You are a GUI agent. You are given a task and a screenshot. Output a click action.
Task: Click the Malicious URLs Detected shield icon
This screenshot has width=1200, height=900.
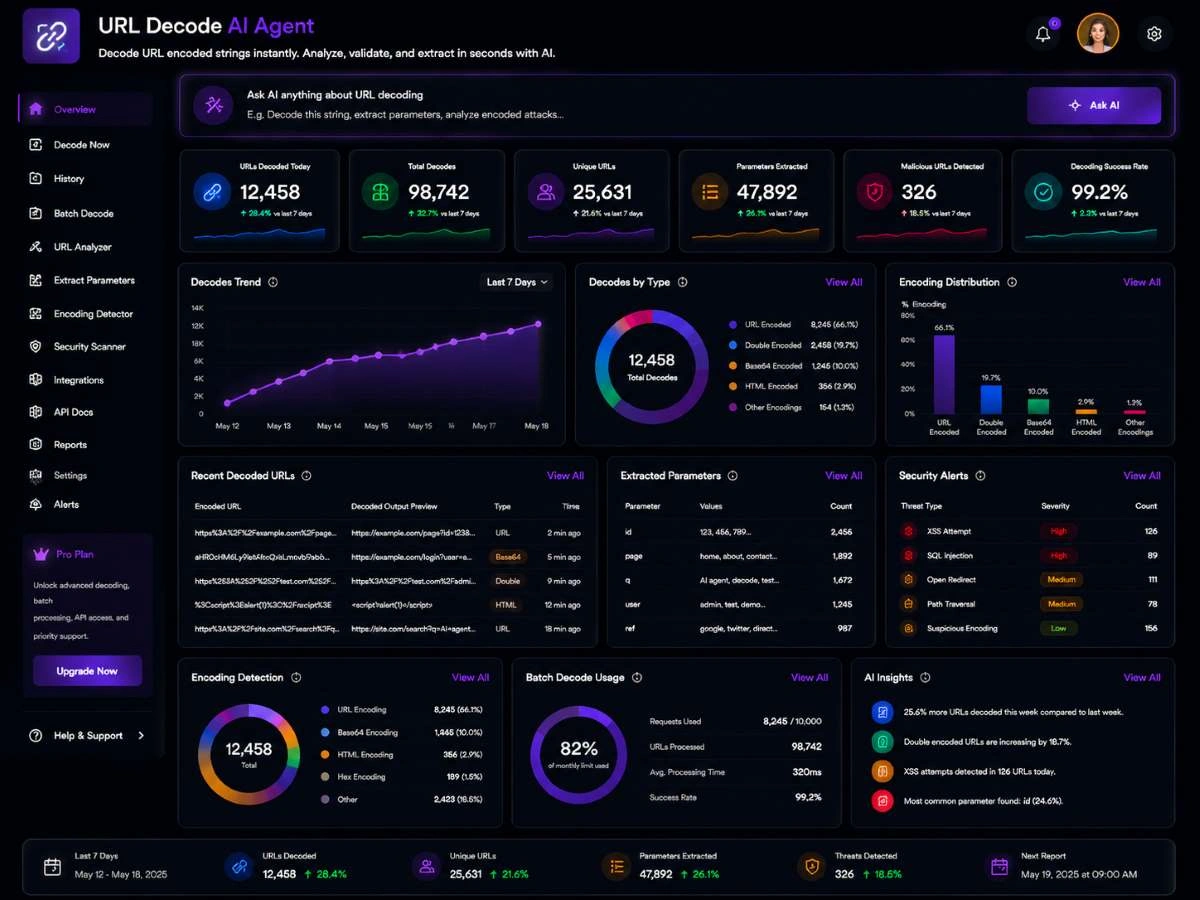[x=875, y=193]
